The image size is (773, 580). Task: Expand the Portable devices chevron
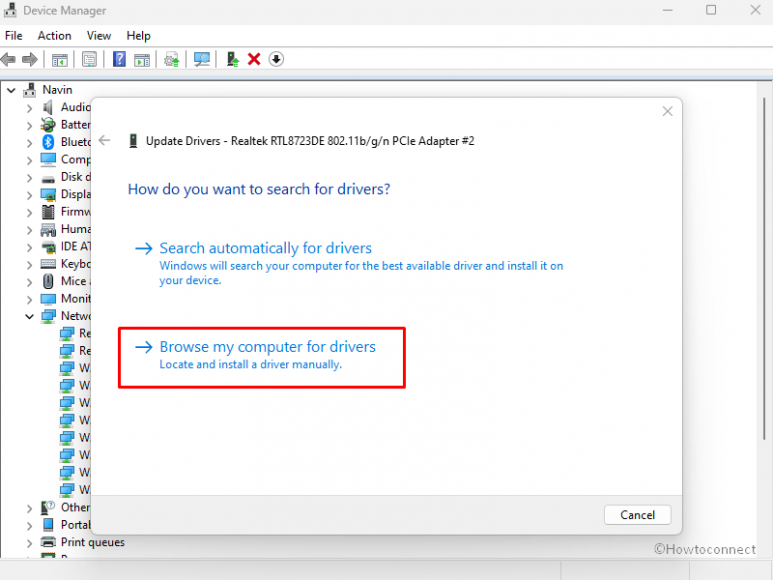coord(30,526)
